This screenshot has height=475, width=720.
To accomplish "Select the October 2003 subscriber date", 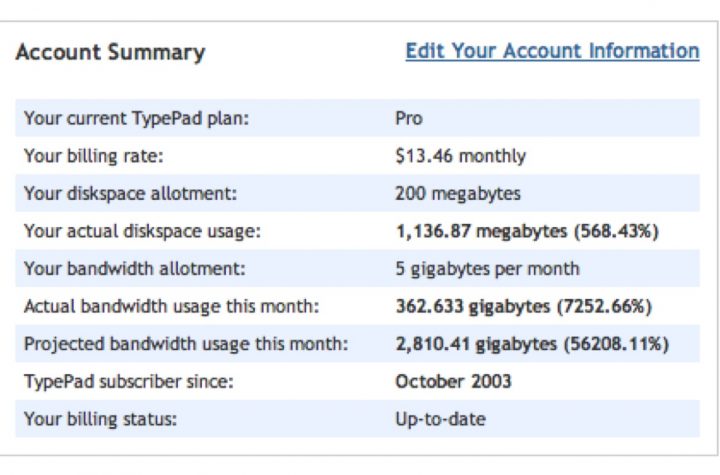I will tap(453, 382).
